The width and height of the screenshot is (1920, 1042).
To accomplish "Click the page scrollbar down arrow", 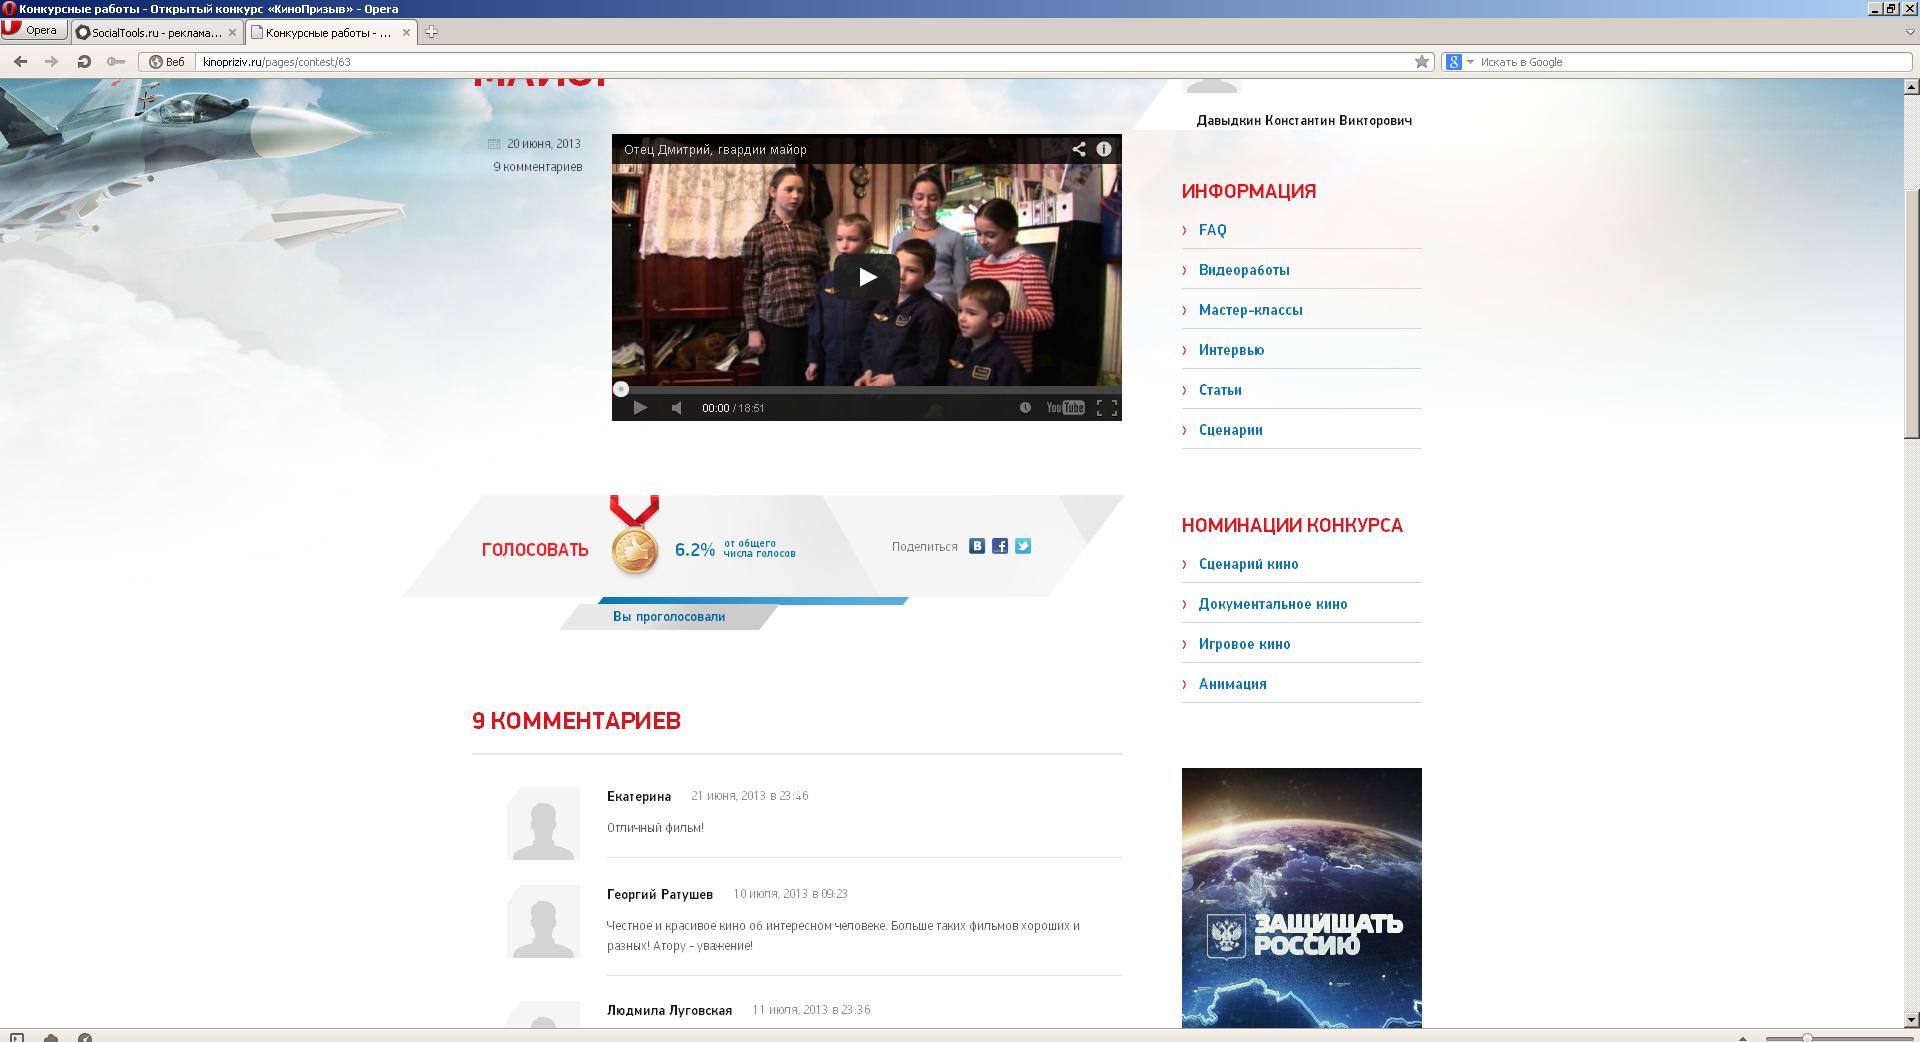I will tap(1911, 1020).
